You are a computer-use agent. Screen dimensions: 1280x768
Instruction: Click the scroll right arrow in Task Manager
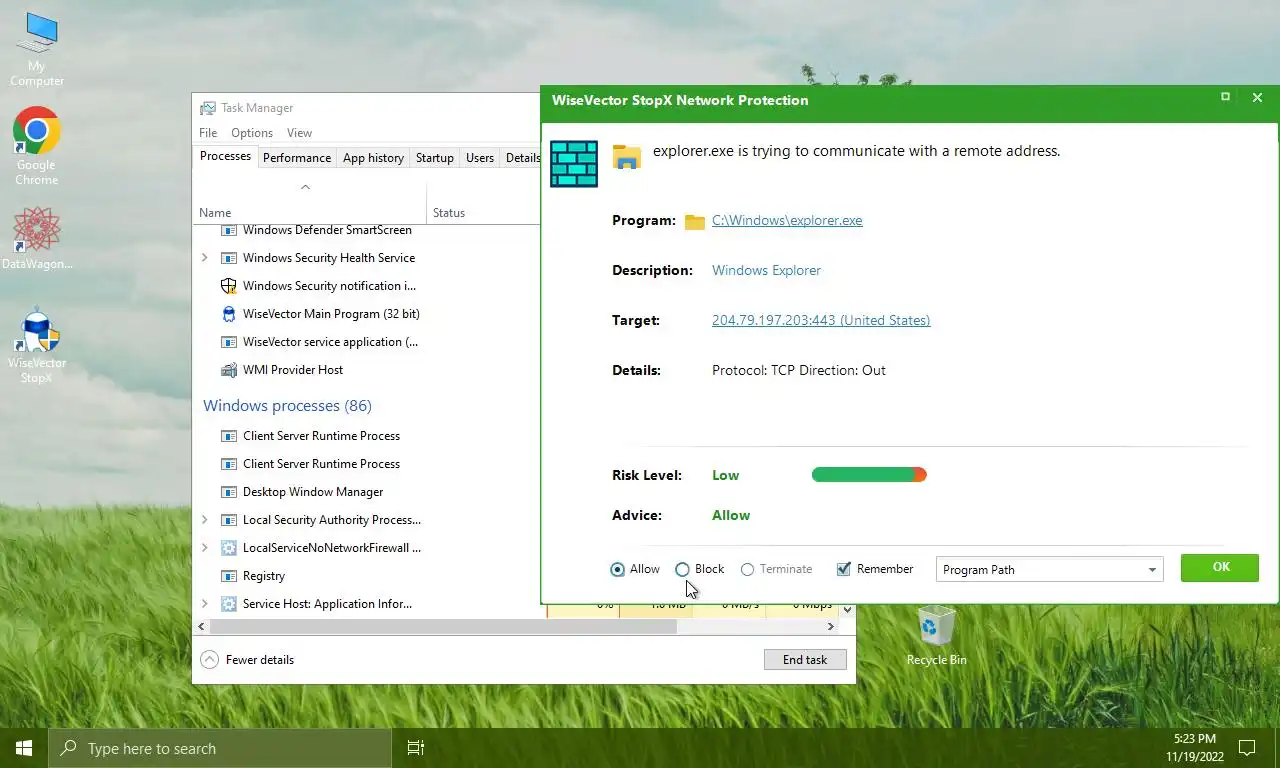(830, 627)
